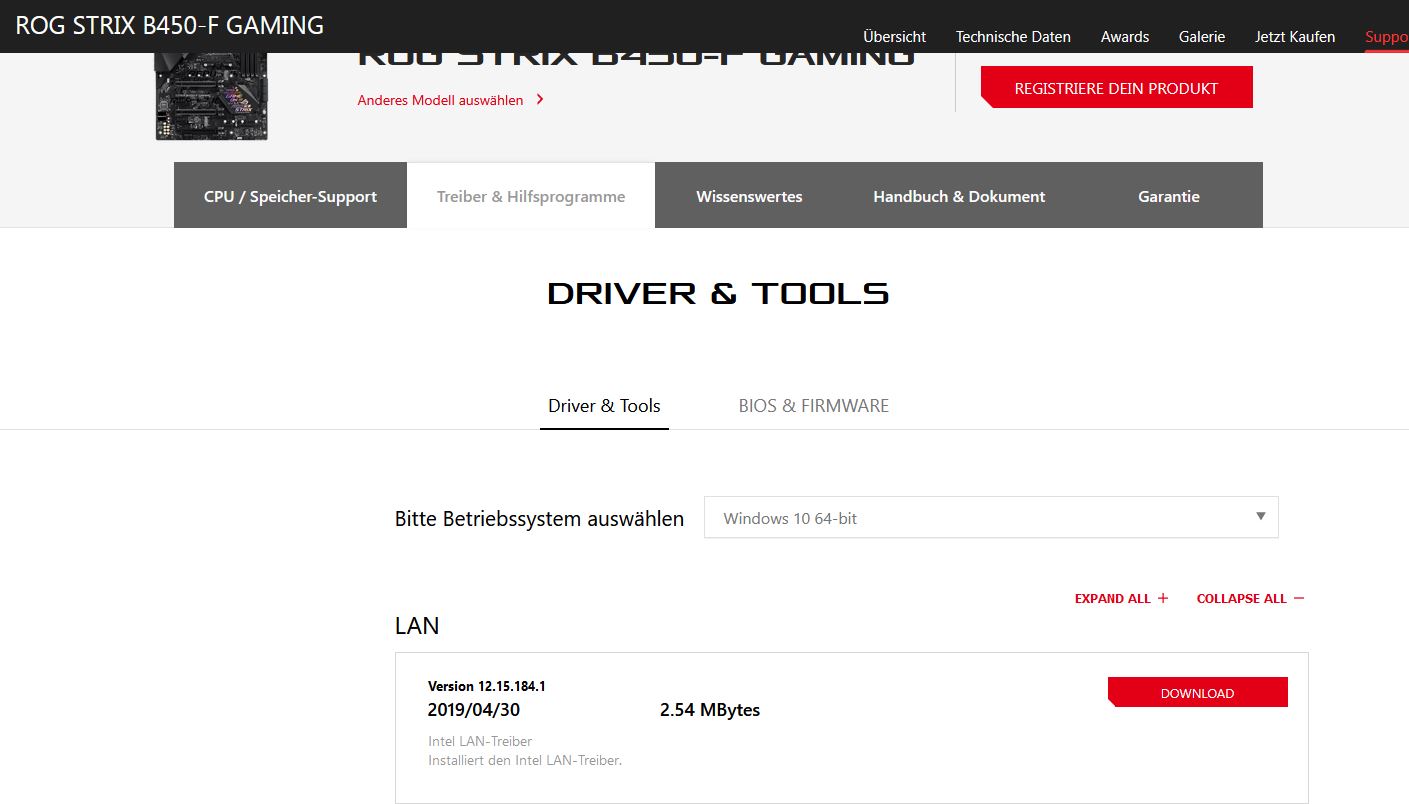Click the ROG STRIX B450-F GAMING header title

170,26
